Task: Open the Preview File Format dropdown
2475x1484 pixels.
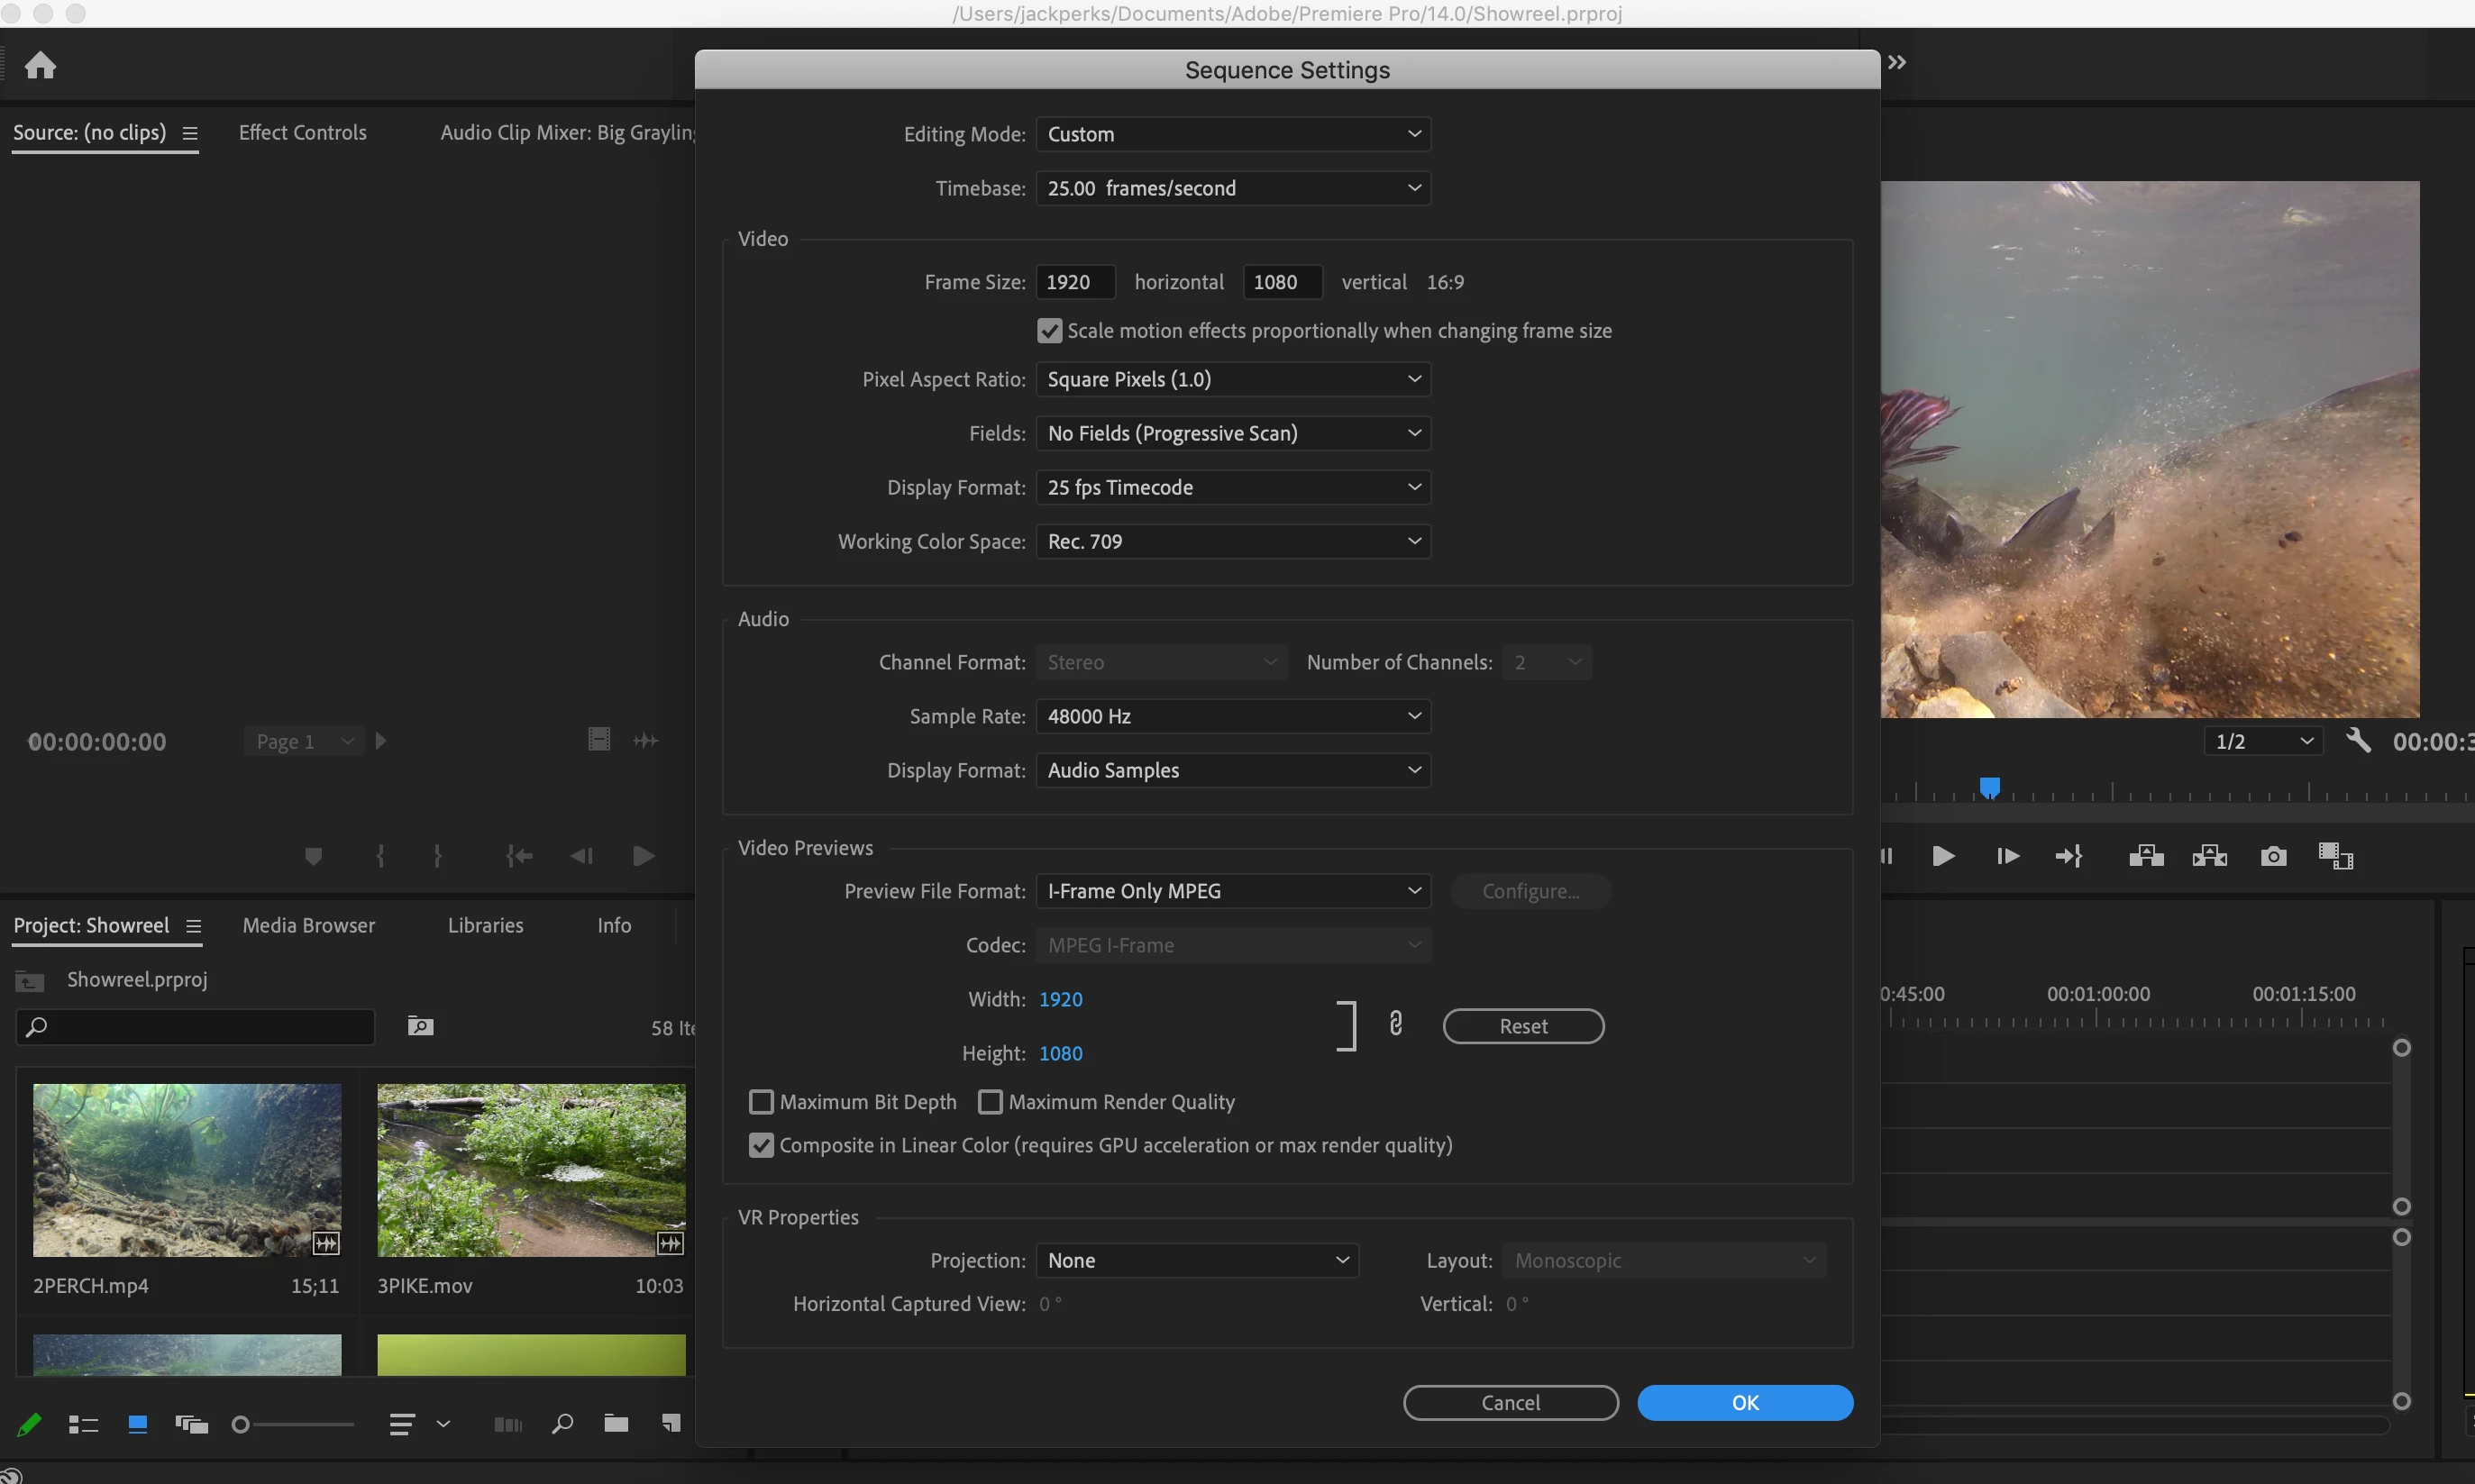Action: coord(1233,891)
